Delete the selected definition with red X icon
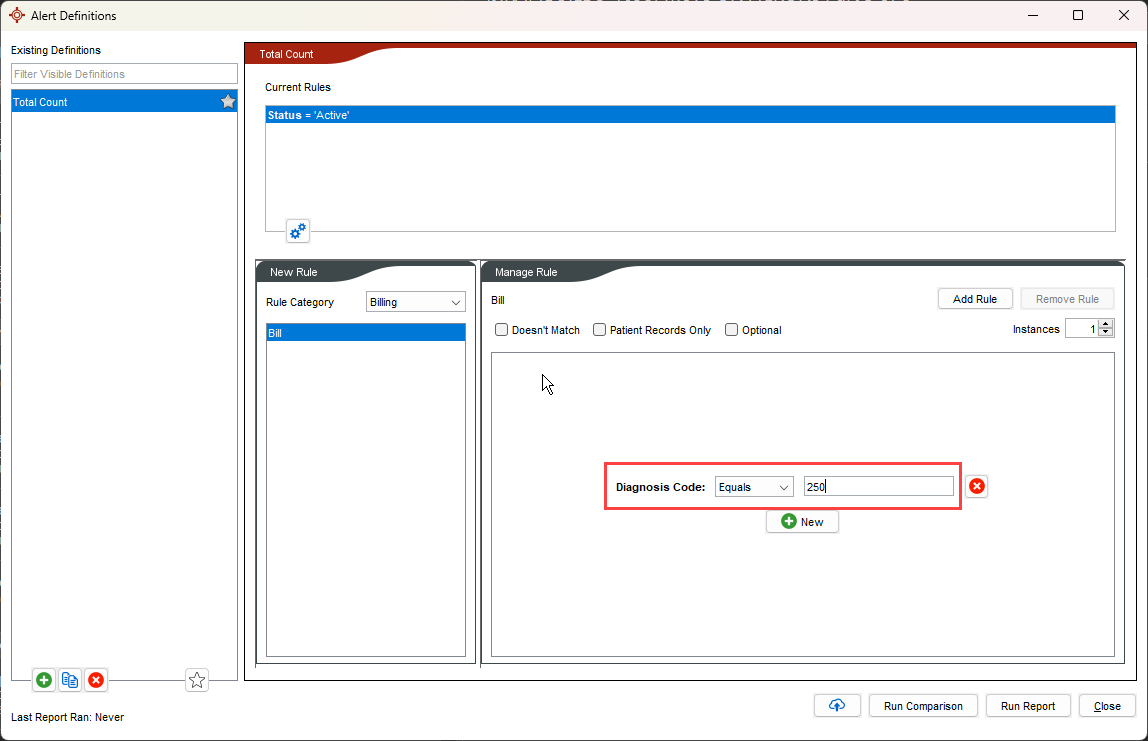Viewport: 1148px width, 741px height. (x=96, y=680)
